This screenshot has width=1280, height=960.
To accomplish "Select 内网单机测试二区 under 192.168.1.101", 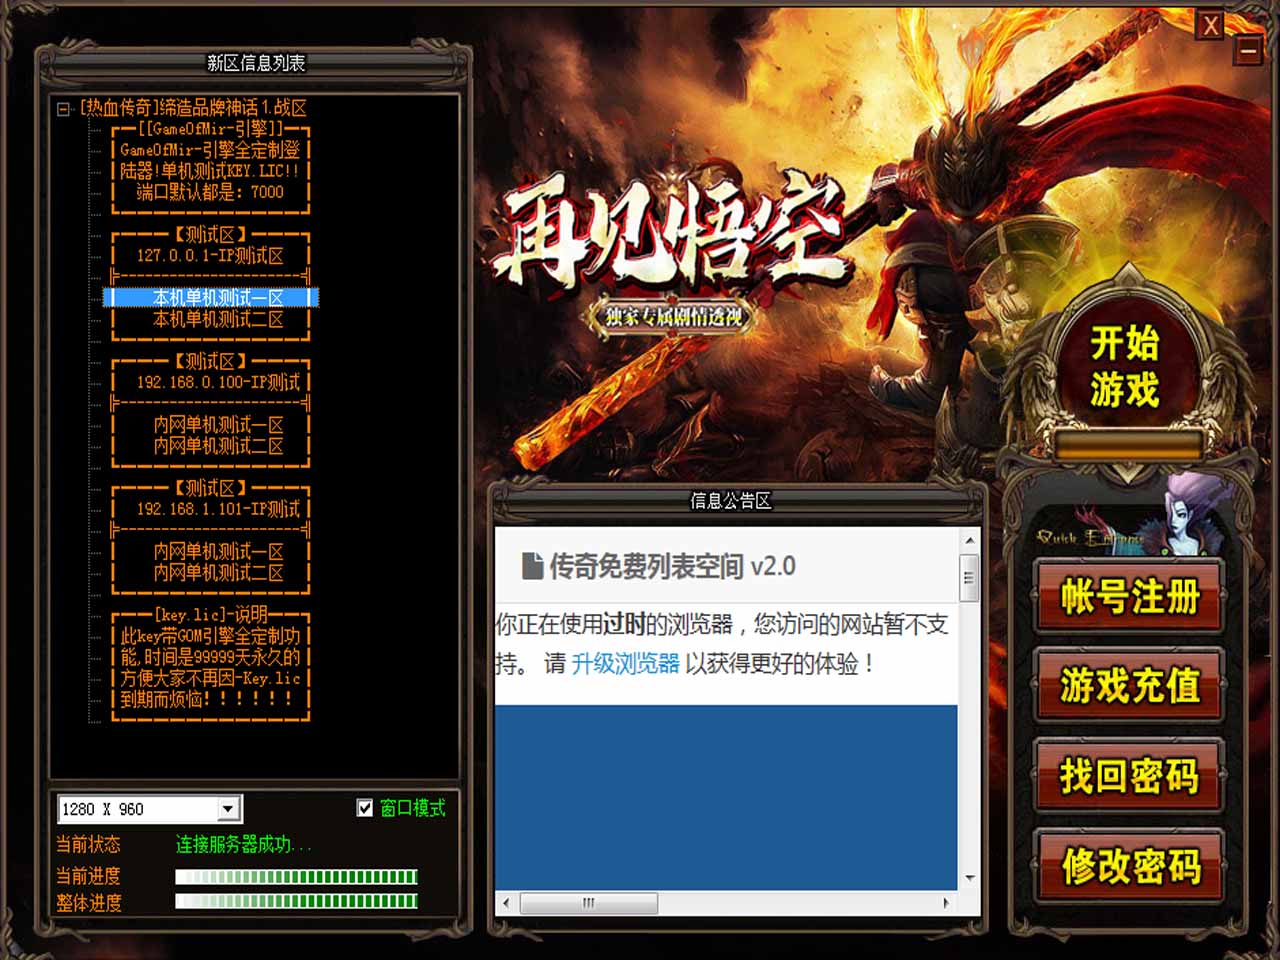I will click(218, 573).
